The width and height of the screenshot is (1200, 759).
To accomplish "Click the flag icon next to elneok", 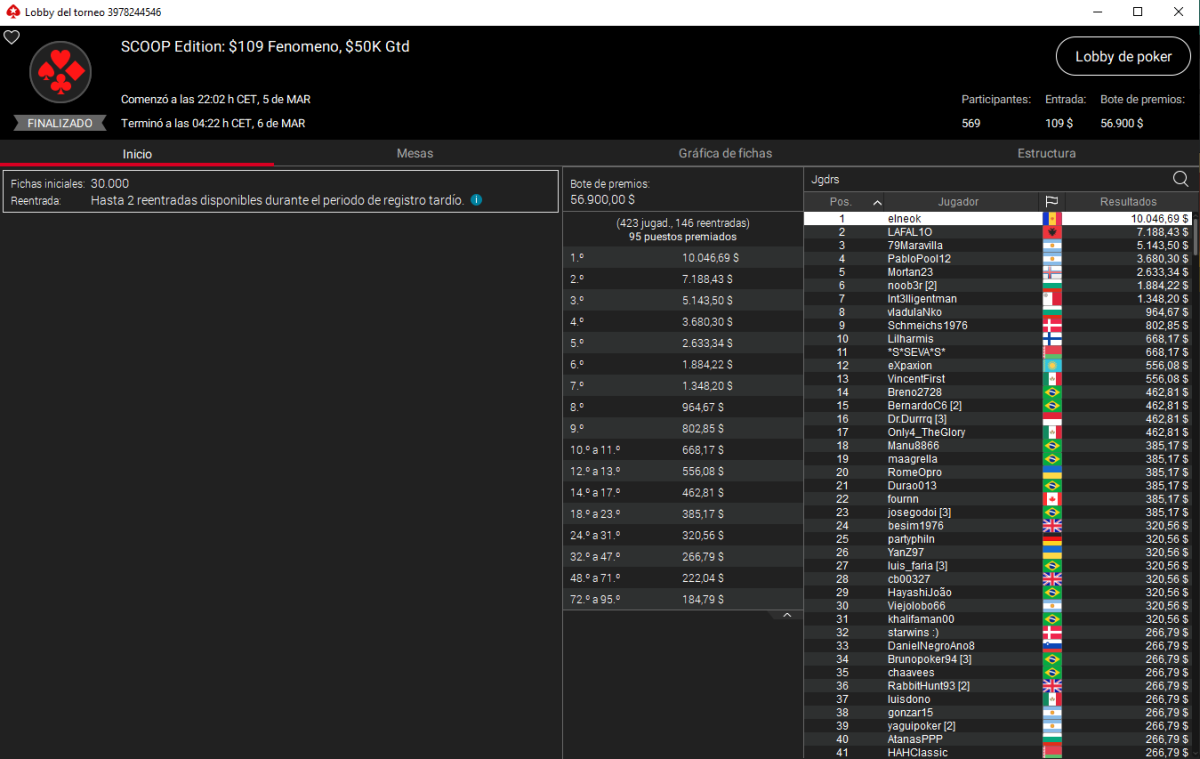I will (x=1051, y=218).
